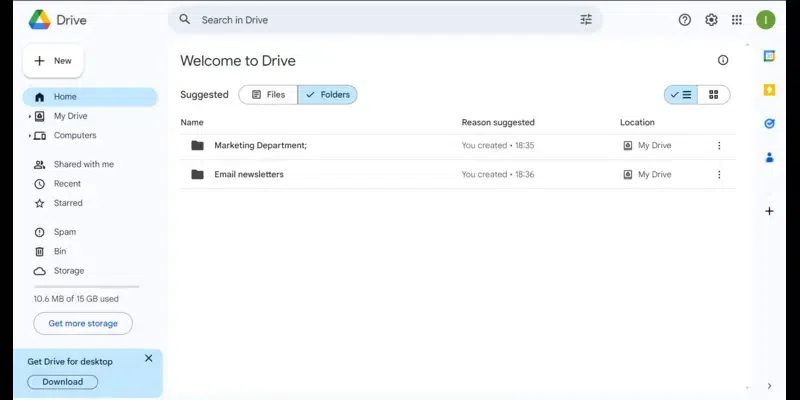Click the Location column header
800x400 pixels.
pyautogui.click(x=637, y=122)
